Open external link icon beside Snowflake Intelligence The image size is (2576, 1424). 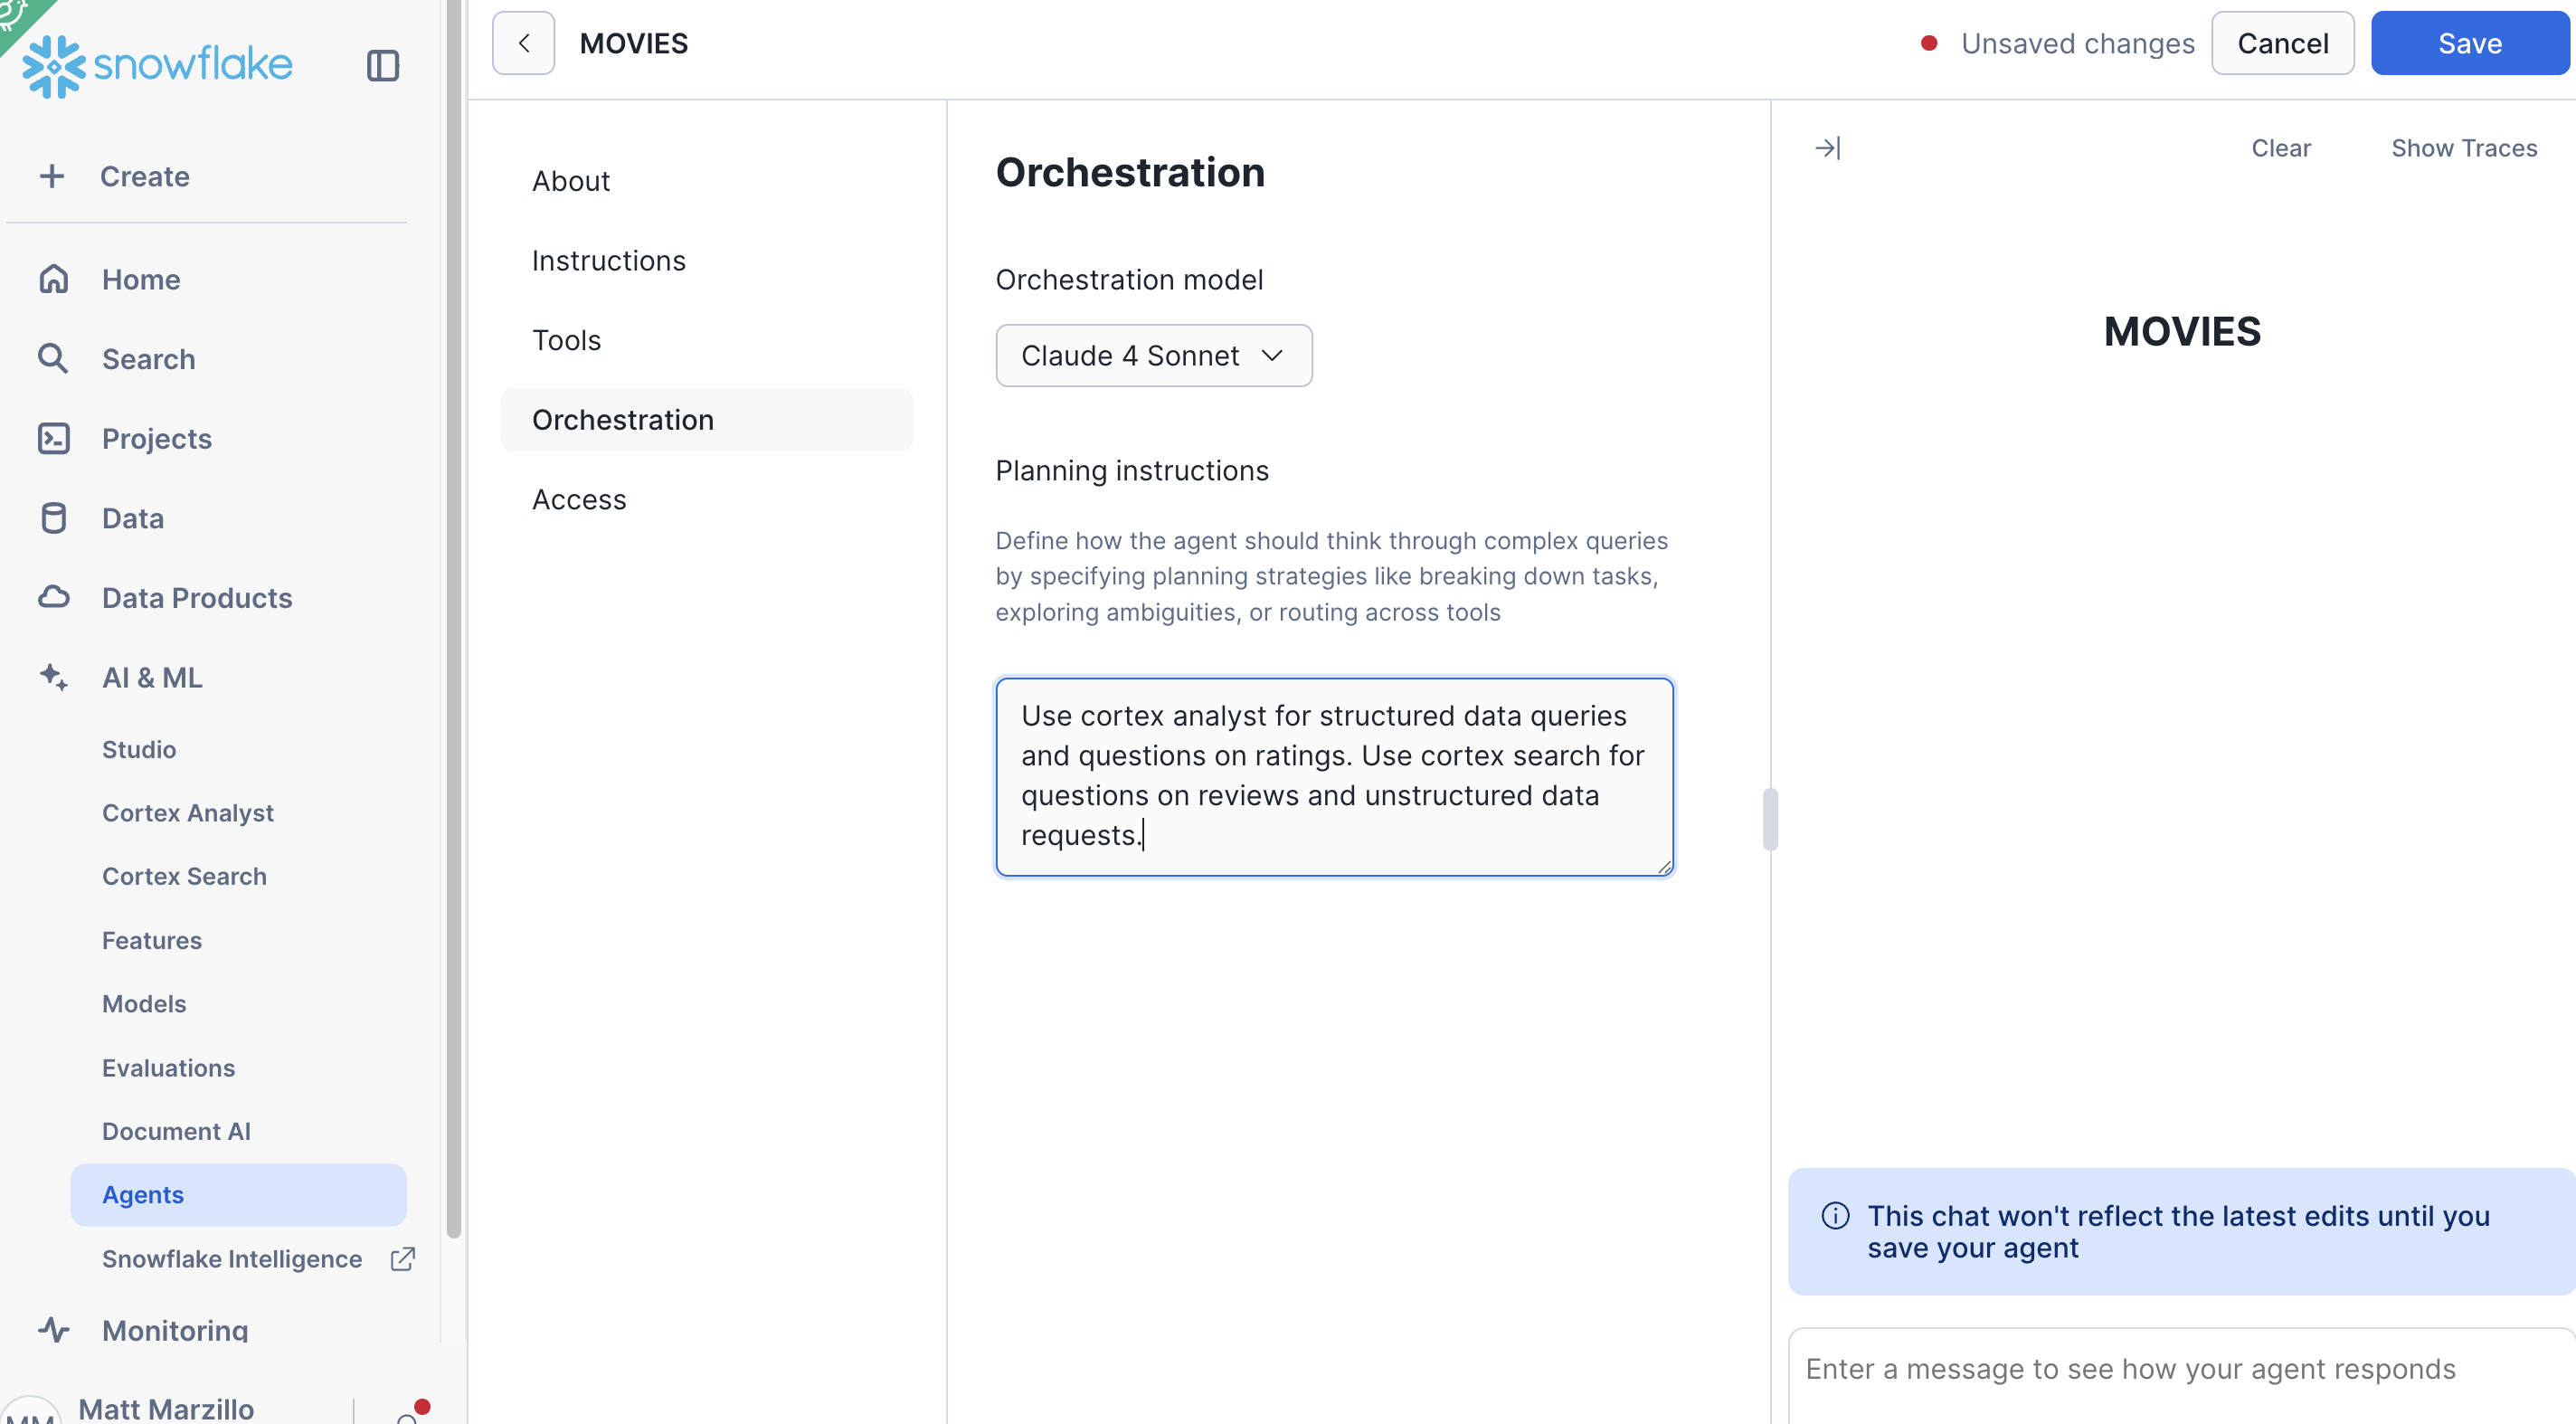tap(402, 1258)
